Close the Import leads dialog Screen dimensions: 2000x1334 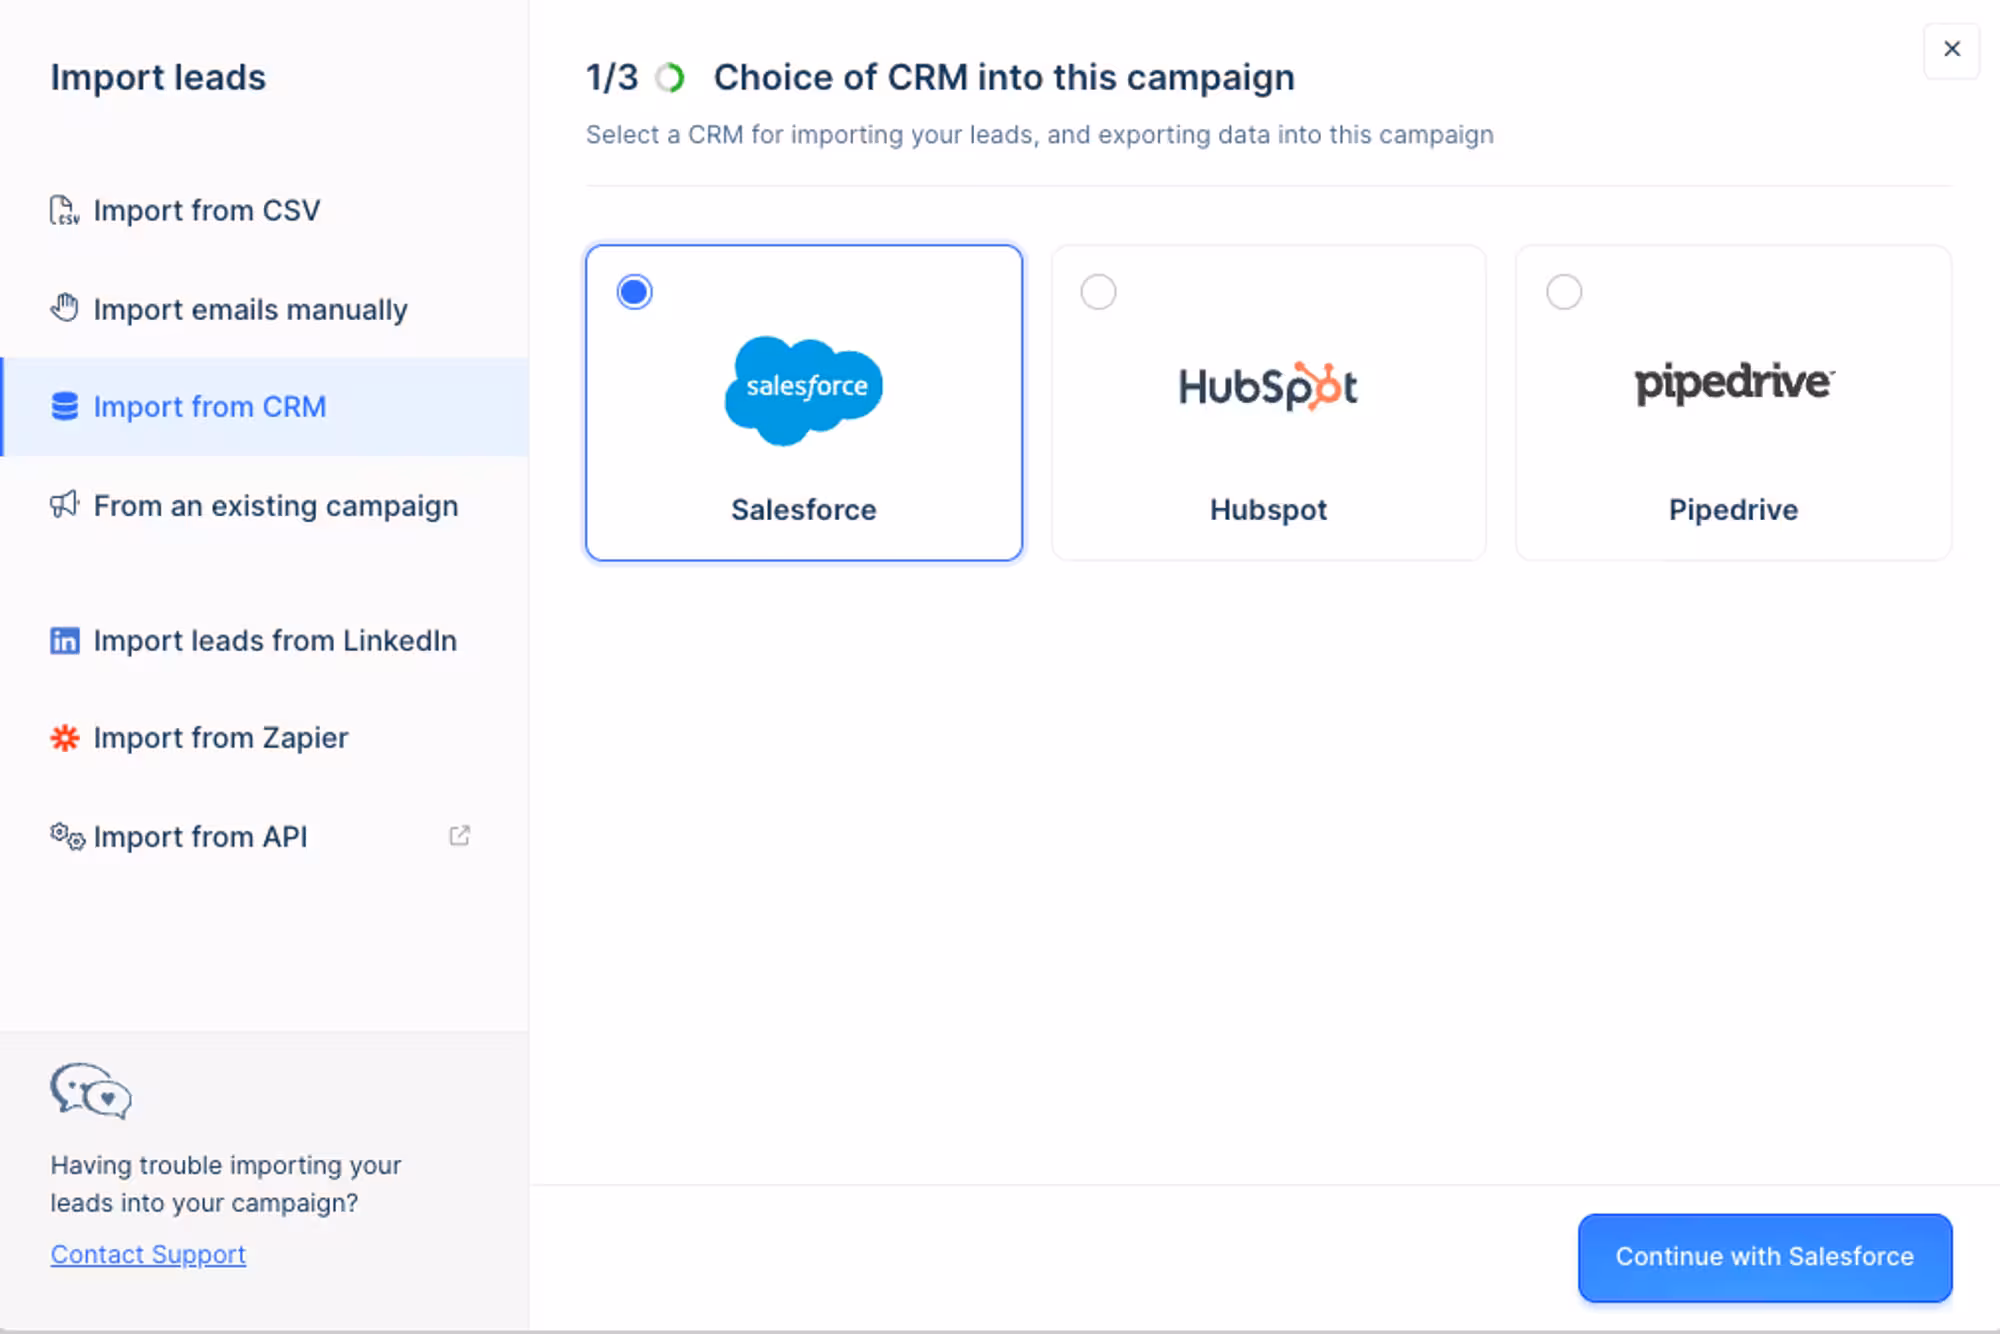tap(1951, 49)
